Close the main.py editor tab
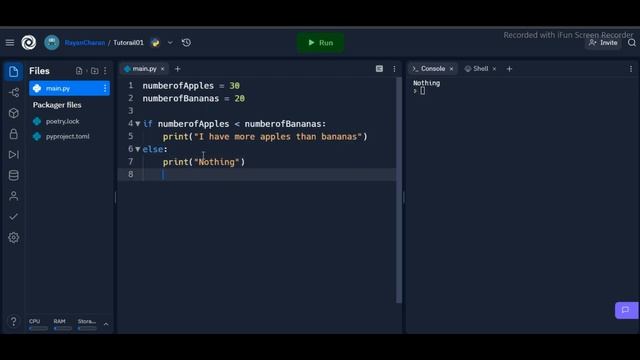640x360 pixels. [x=162, y=69]
